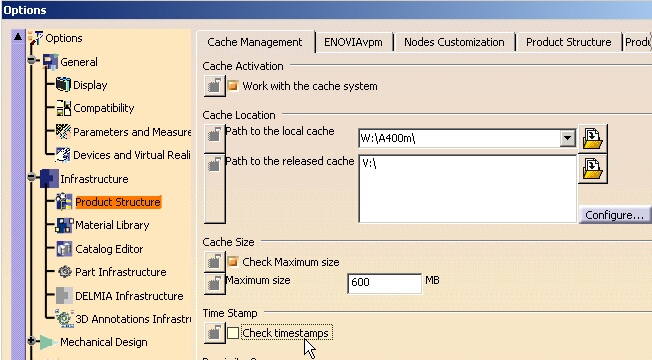The width and height of the screenshot is (652, 360).
Task: Click the tree scroll-up arrow
Action: (x=18, y=37)
